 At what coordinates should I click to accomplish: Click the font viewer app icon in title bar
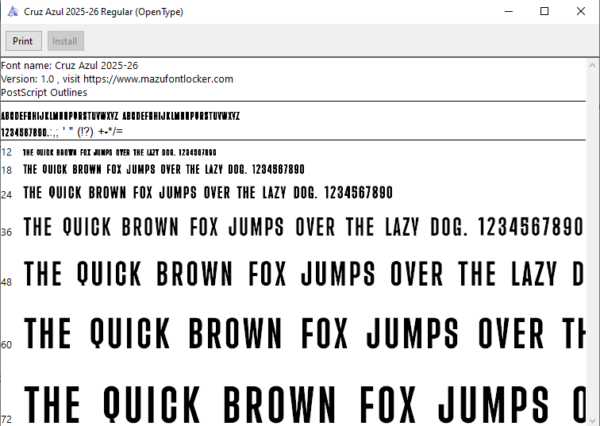pyautogui.click(x=13, y=11)
